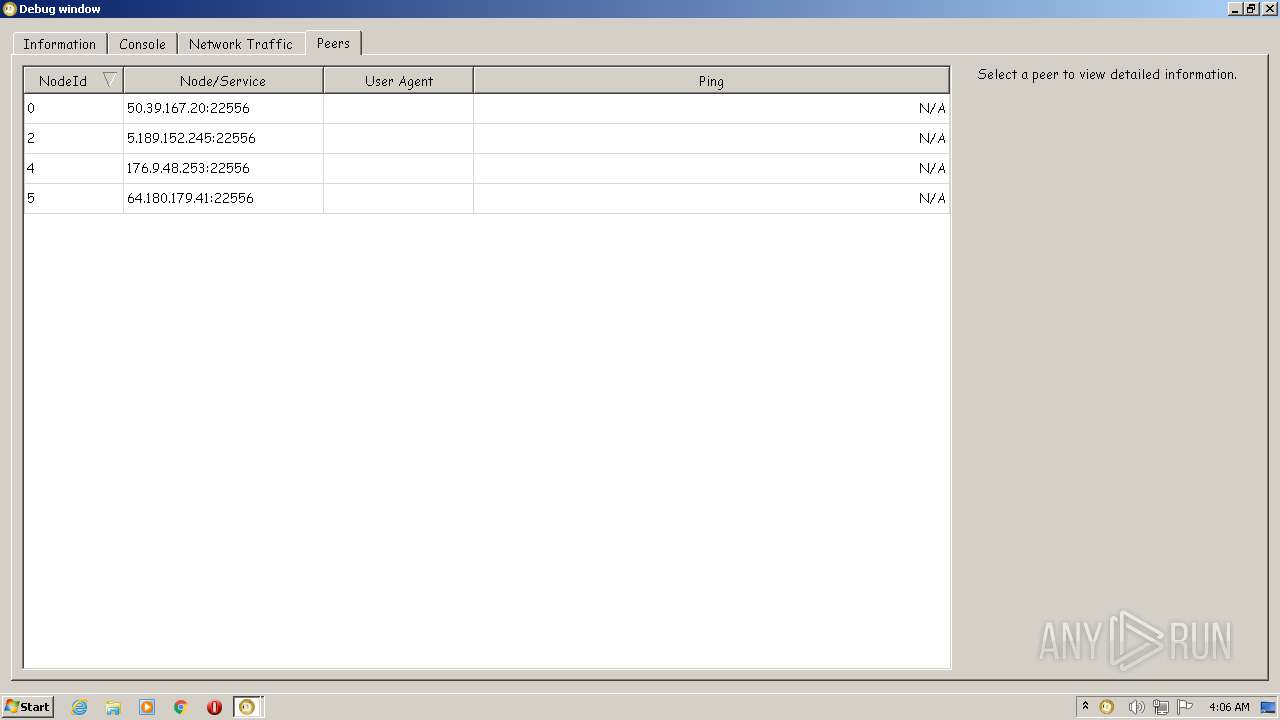Switch to the Information tab
1280x720 pixels.
point(60,44)
